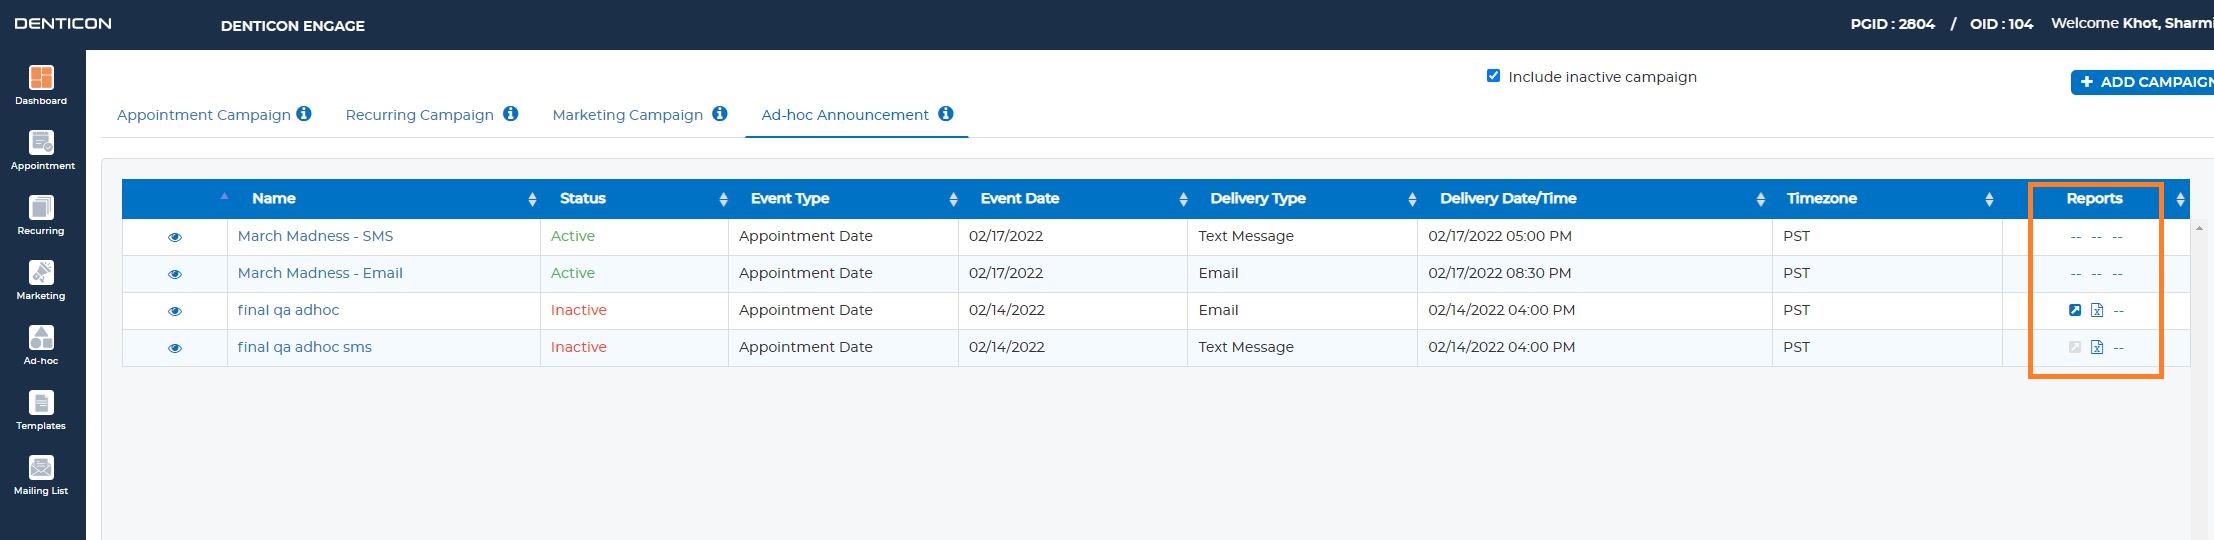Viewport: 2214px width, 540px height.
Task: Click the OID : 104 label
Action: tap(2001, 24)
